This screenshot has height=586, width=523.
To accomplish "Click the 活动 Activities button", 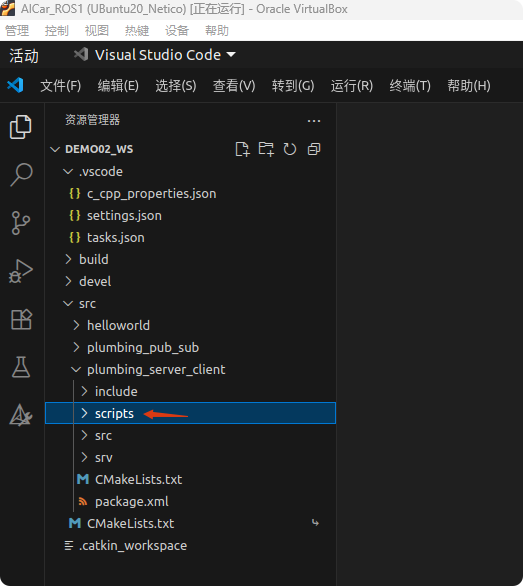I will 24,56.
